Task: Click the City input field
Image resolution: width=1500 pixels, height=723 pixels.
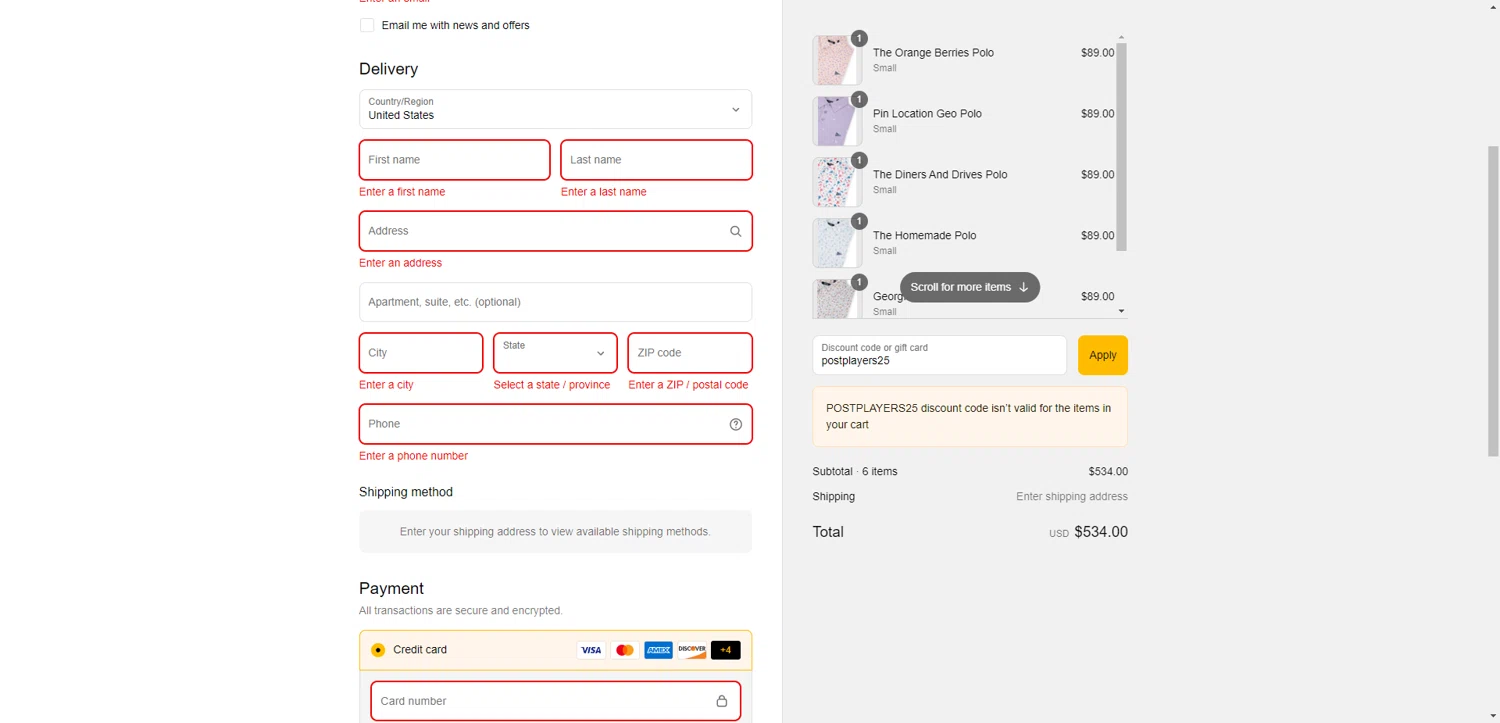Action: click(x=421, y=353)
